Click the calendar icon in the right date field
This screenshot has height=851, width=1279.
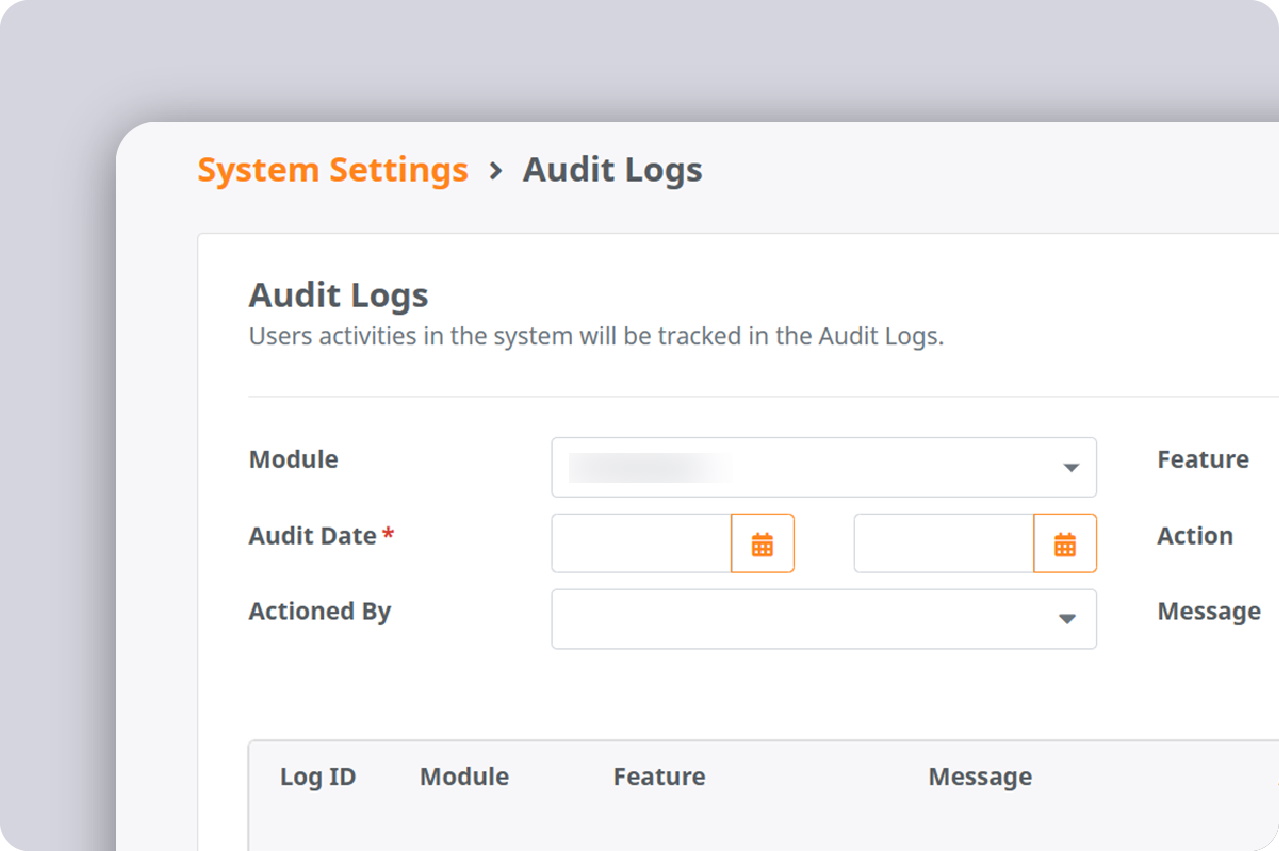pos(1065,543)
